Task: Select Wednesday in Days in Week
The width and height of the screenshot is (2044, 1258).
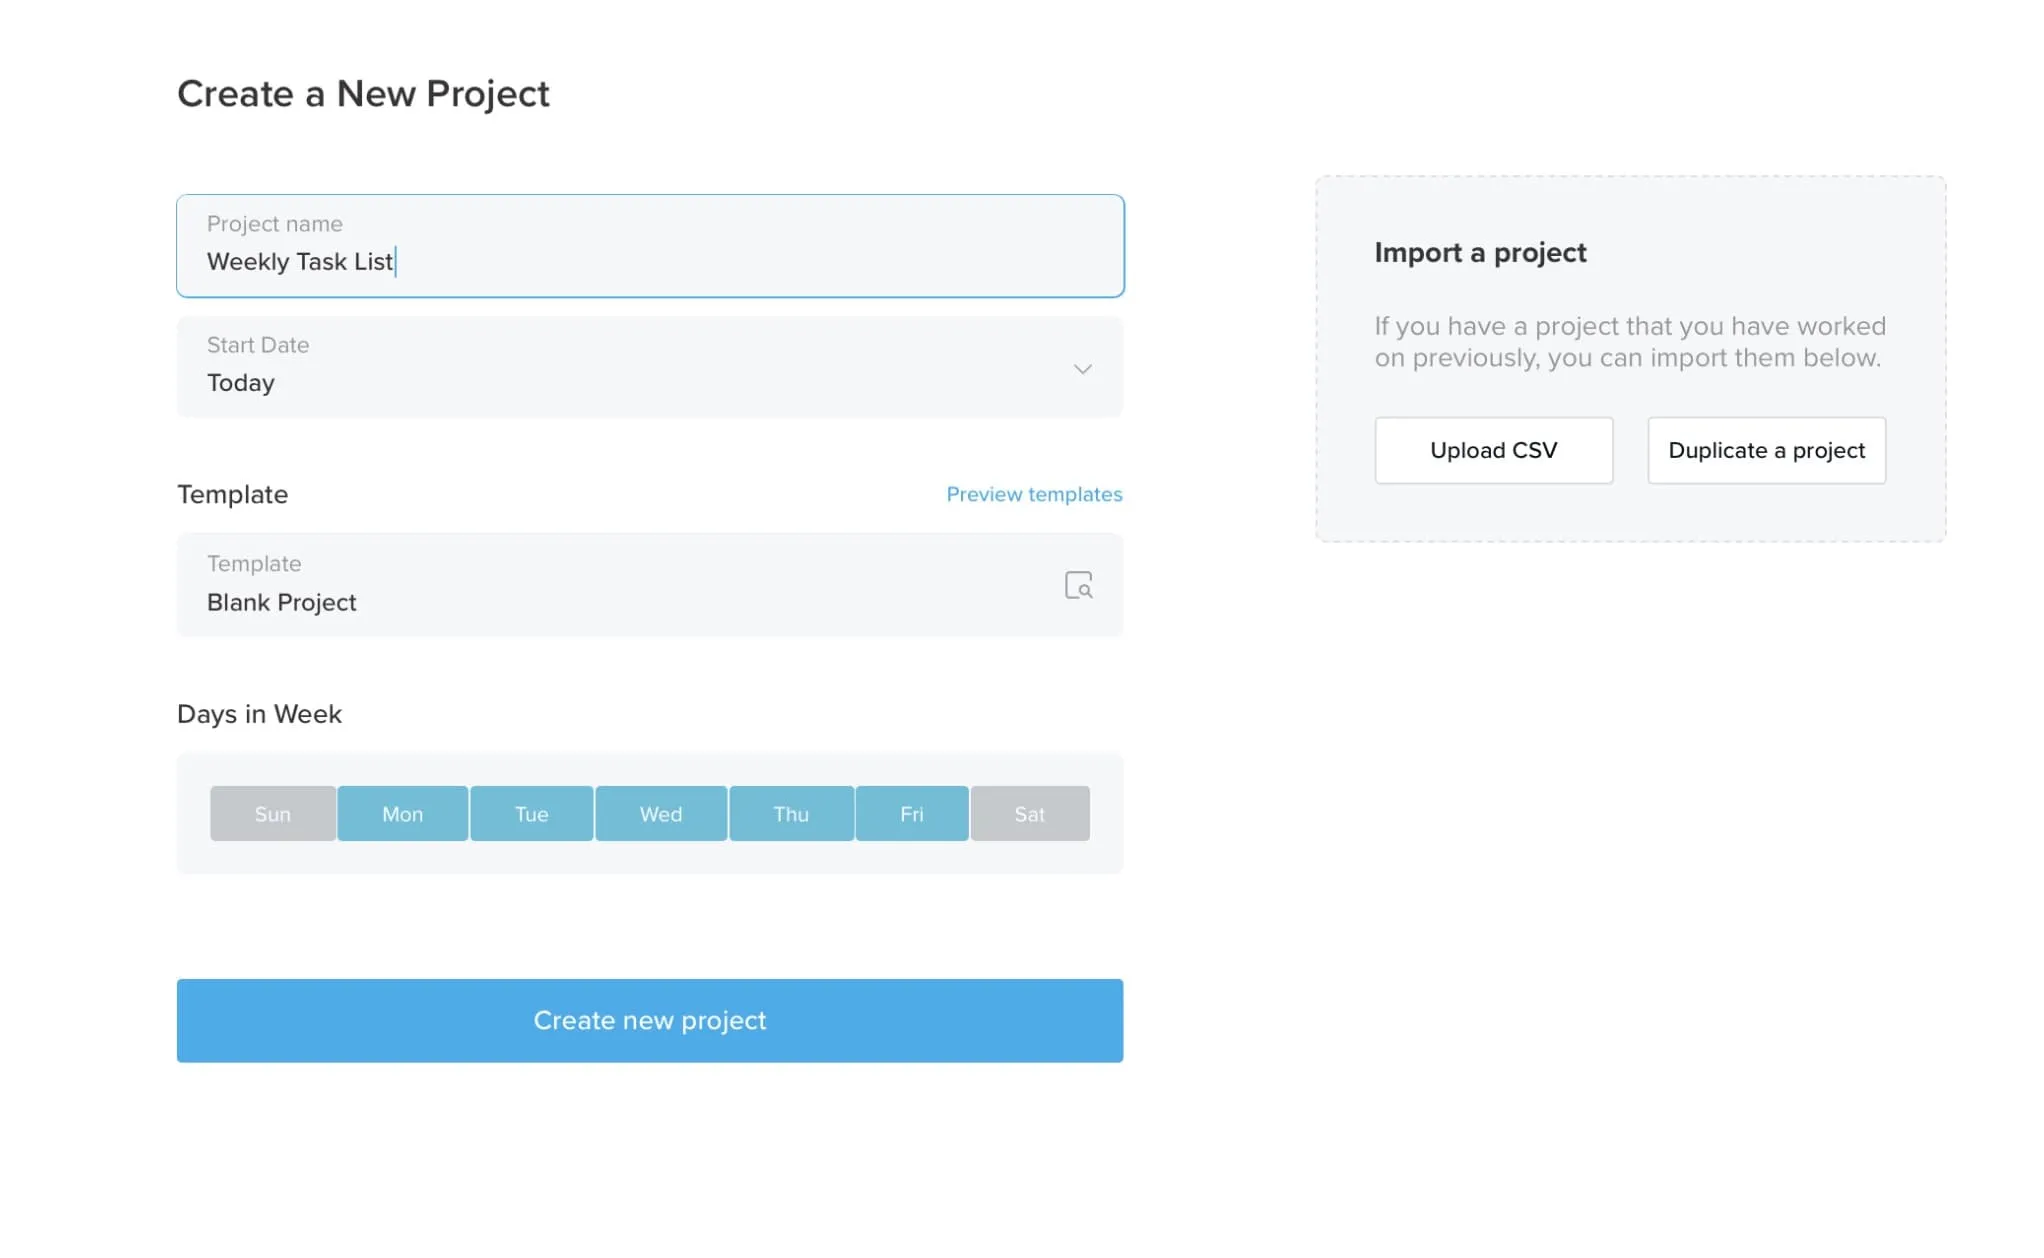Action: (x=658, y=813)
